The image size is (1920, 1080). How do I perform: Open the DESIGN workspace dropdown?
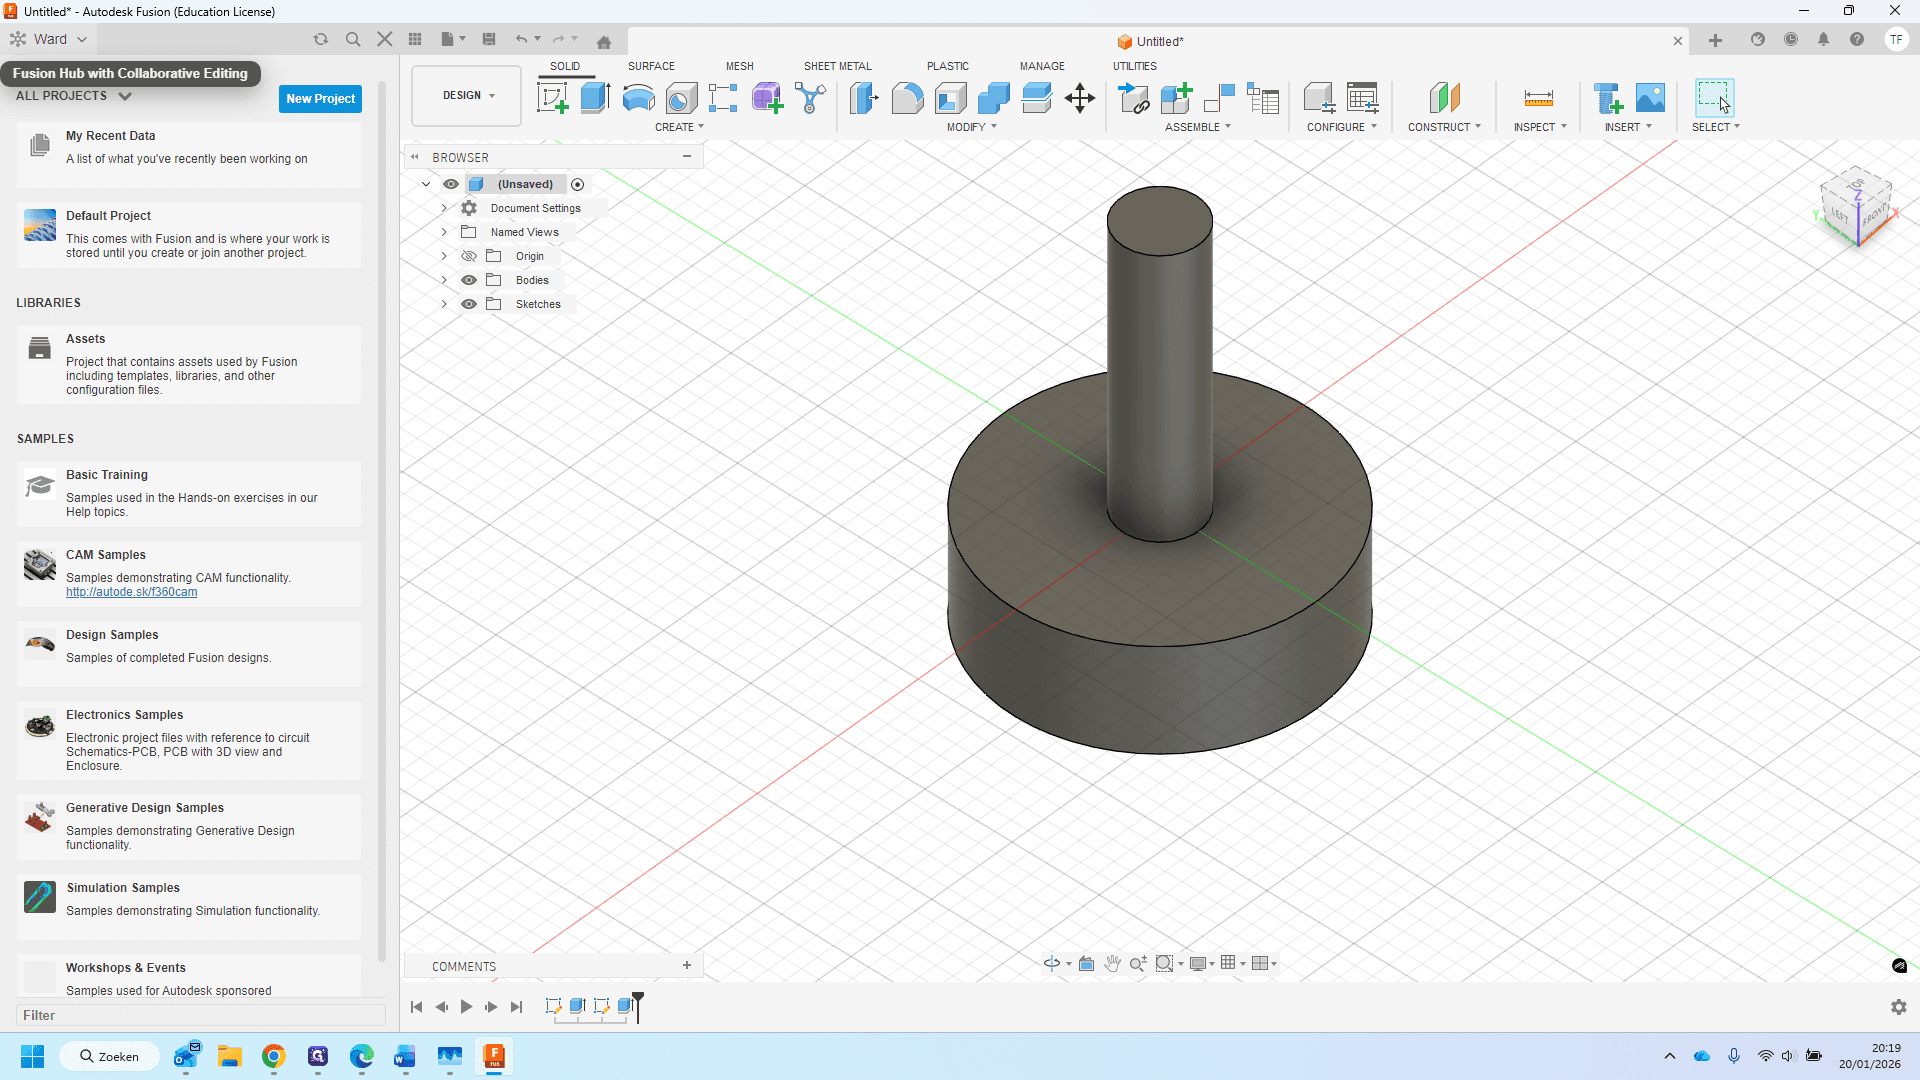pyautogui.click(x=467, y=96)
